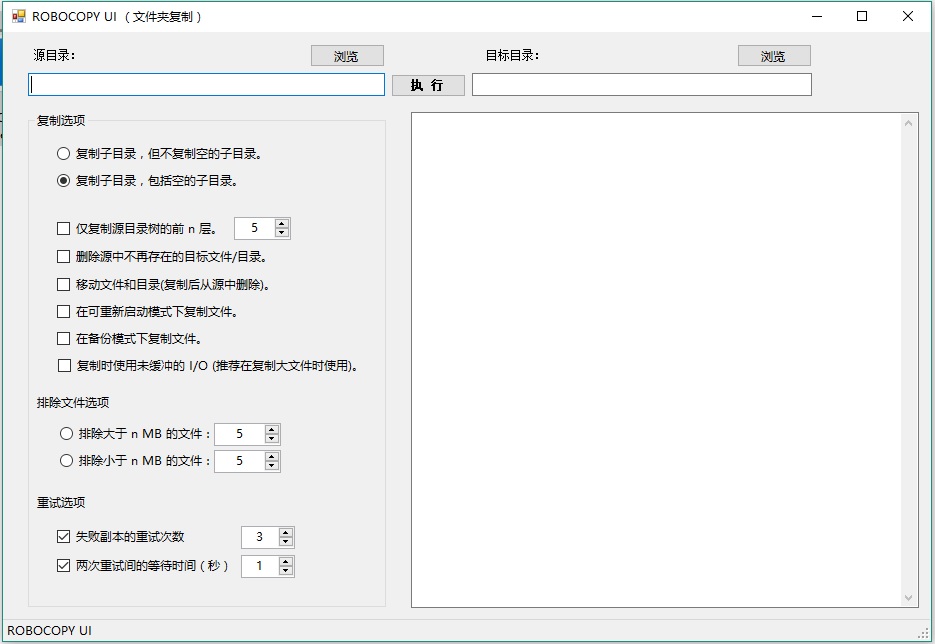
Task: Increase the 前 n 层 level spinner value
Action: click(x=281, y=224)
